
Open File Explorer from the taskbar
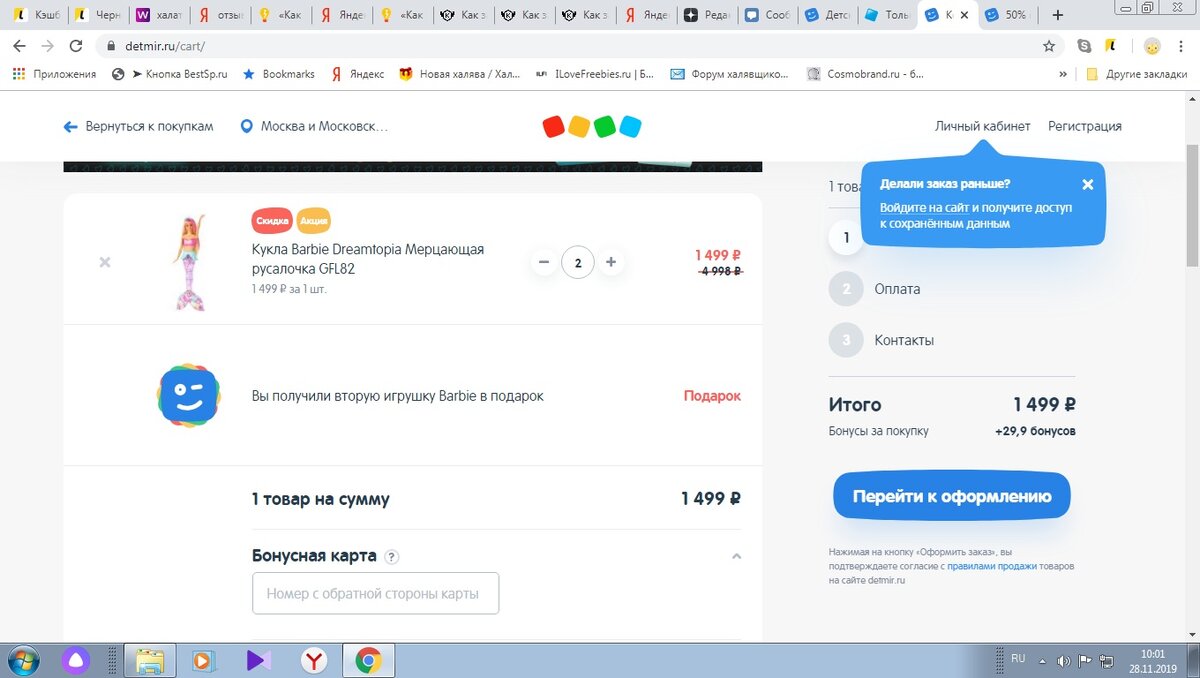[x=150, y=660]
